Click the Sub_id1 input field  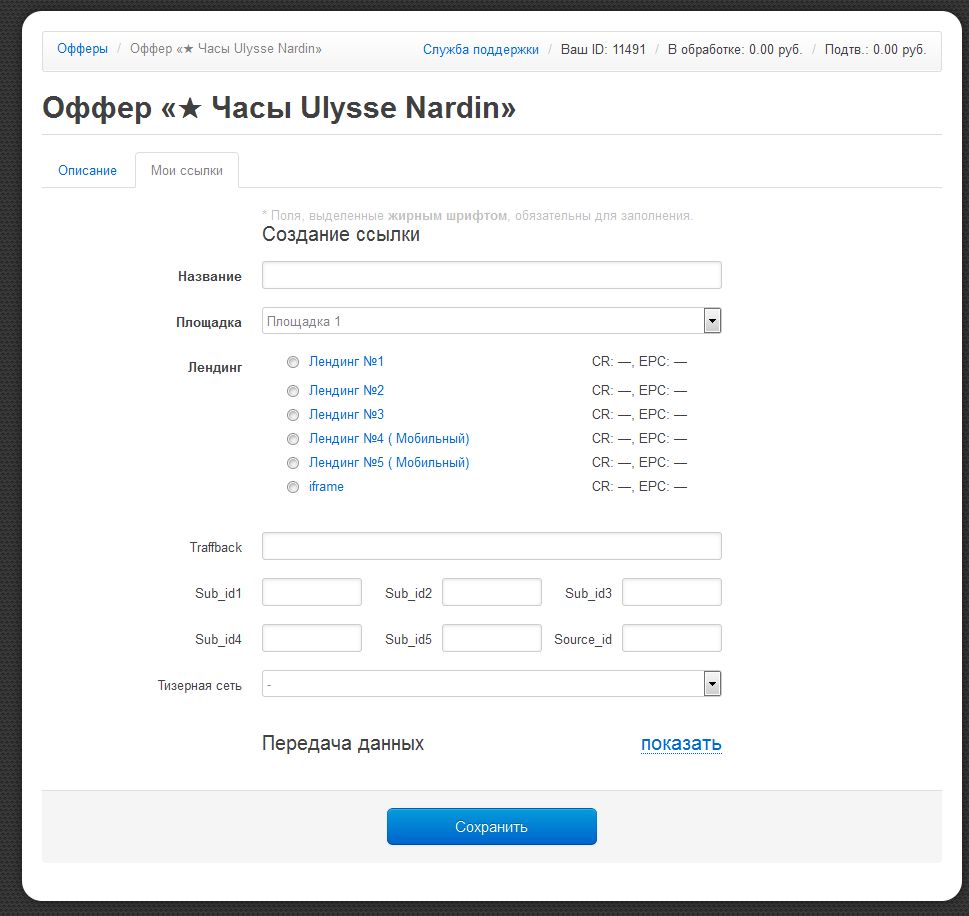coord(311,592)
